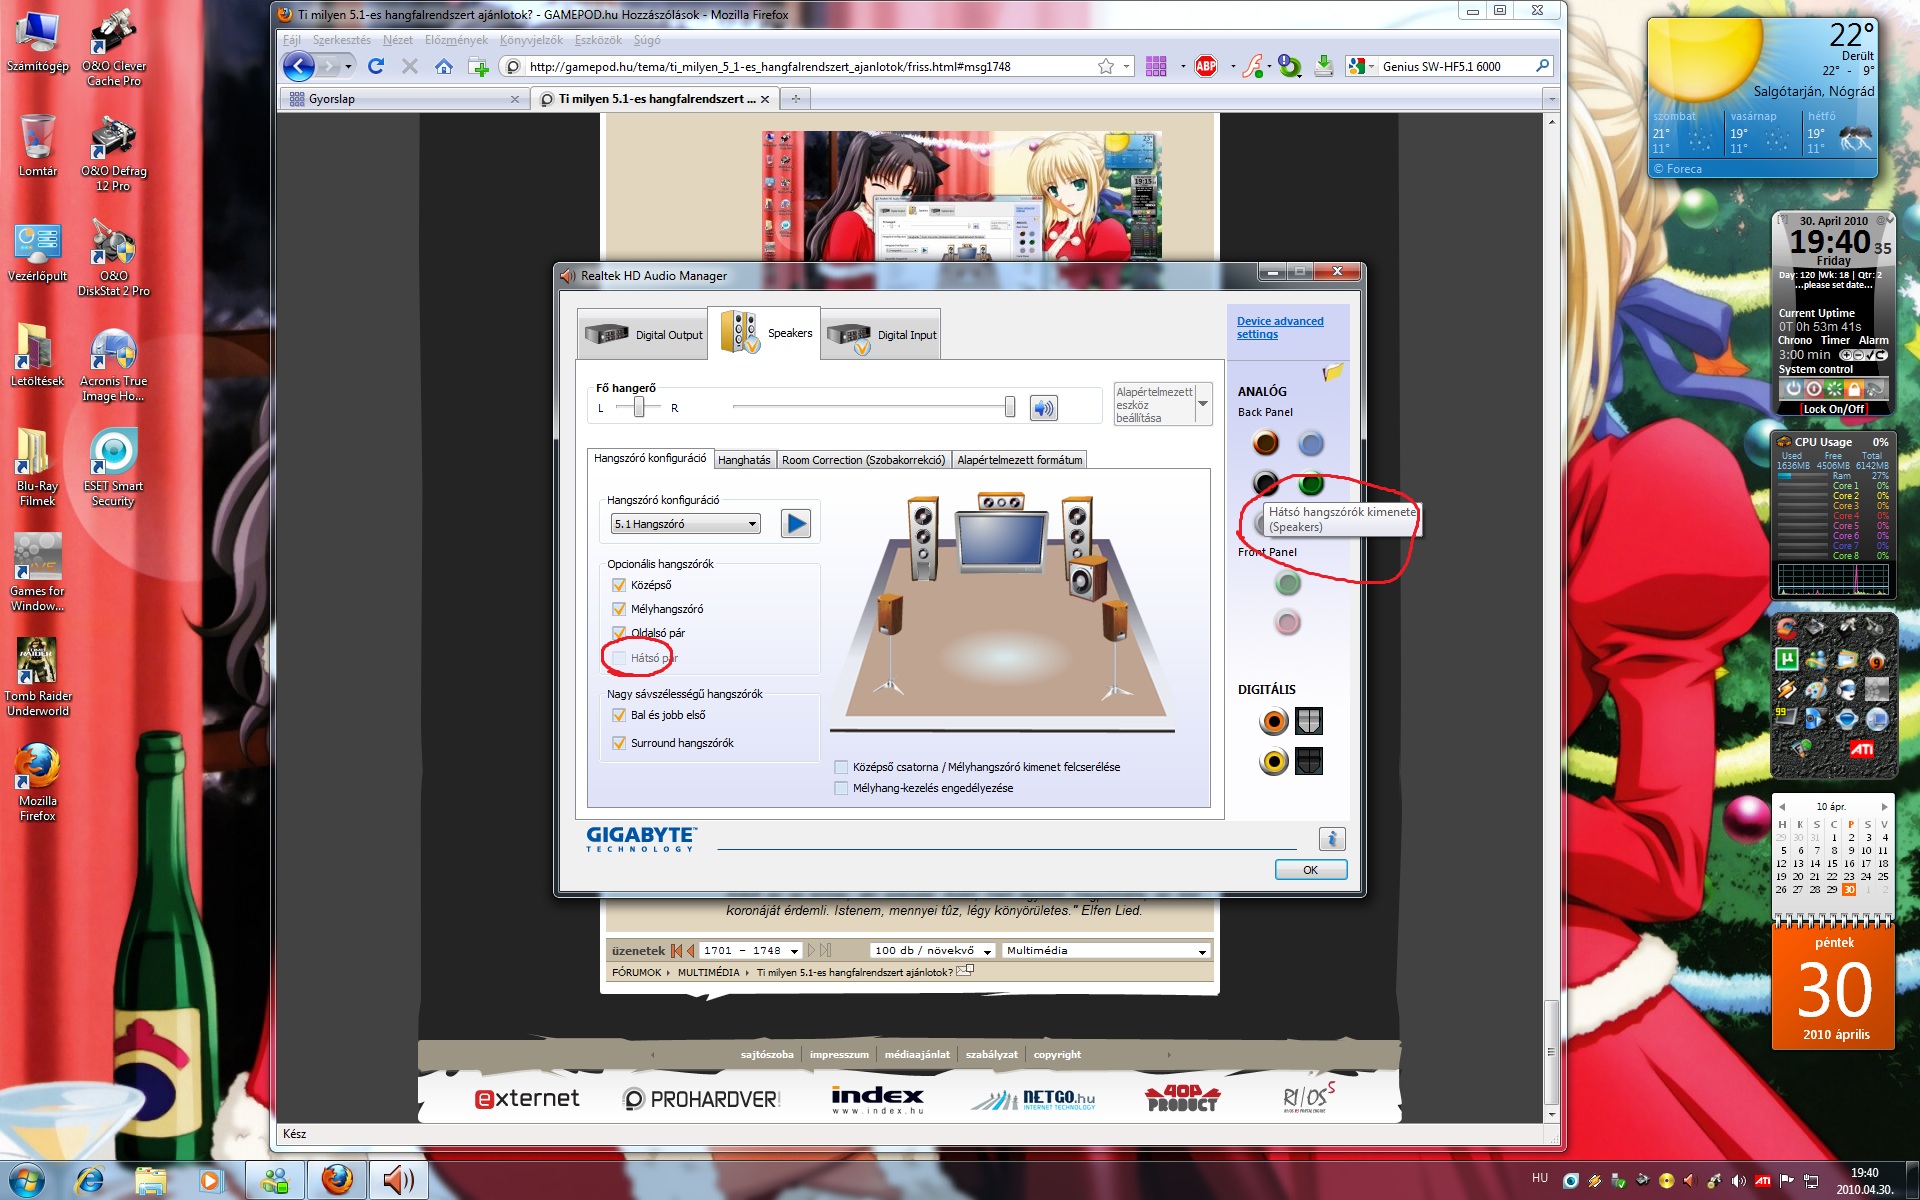Open the impresszum footer link
The width and height of the screenshot is (1920, 1200).
[839, 1054]
